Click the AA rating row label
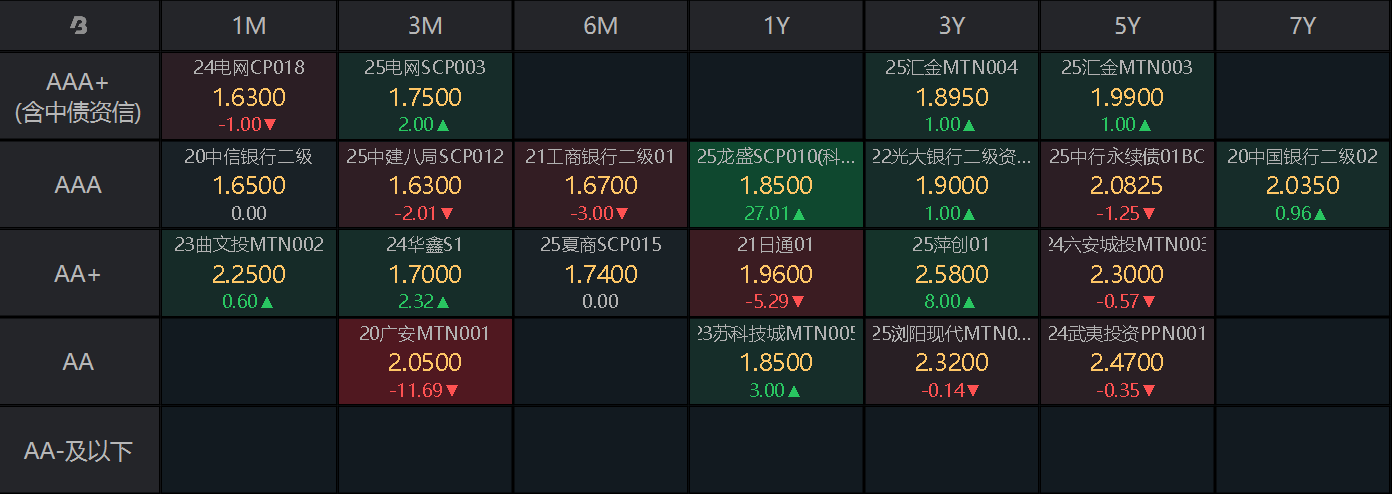This screenshot has height=494, width=1392. click(79, 361)
